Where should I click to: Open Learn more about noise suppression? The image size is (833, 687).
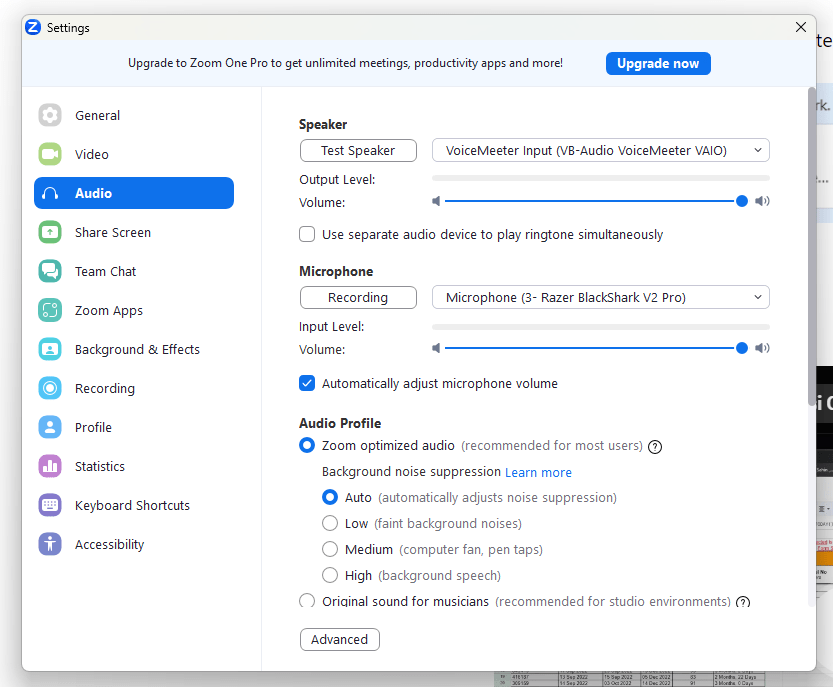click(538, 472)
